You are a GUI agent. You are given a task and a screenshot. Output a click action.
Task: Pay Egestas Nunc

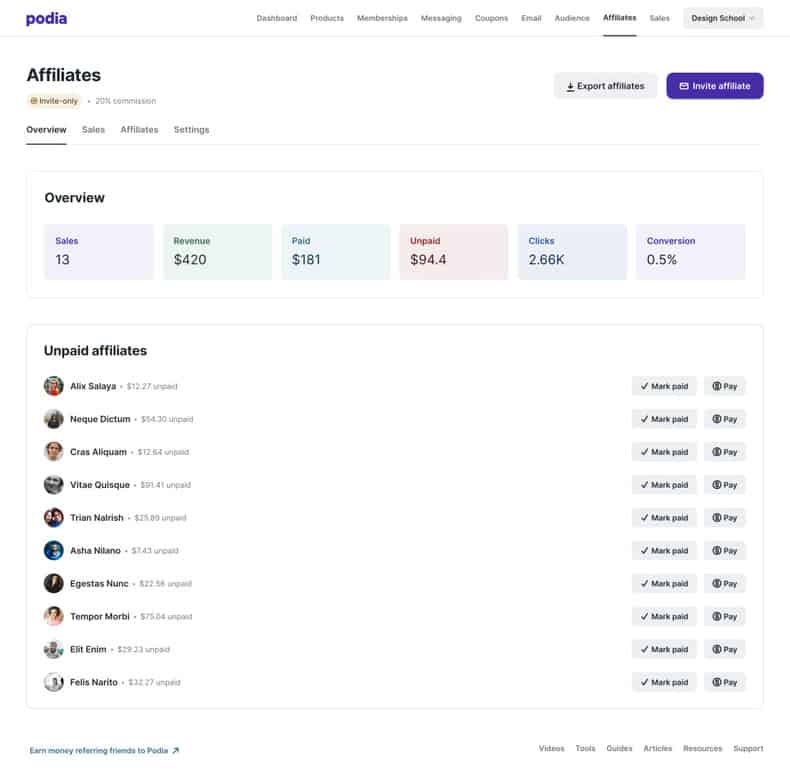(x=725, y=583)
